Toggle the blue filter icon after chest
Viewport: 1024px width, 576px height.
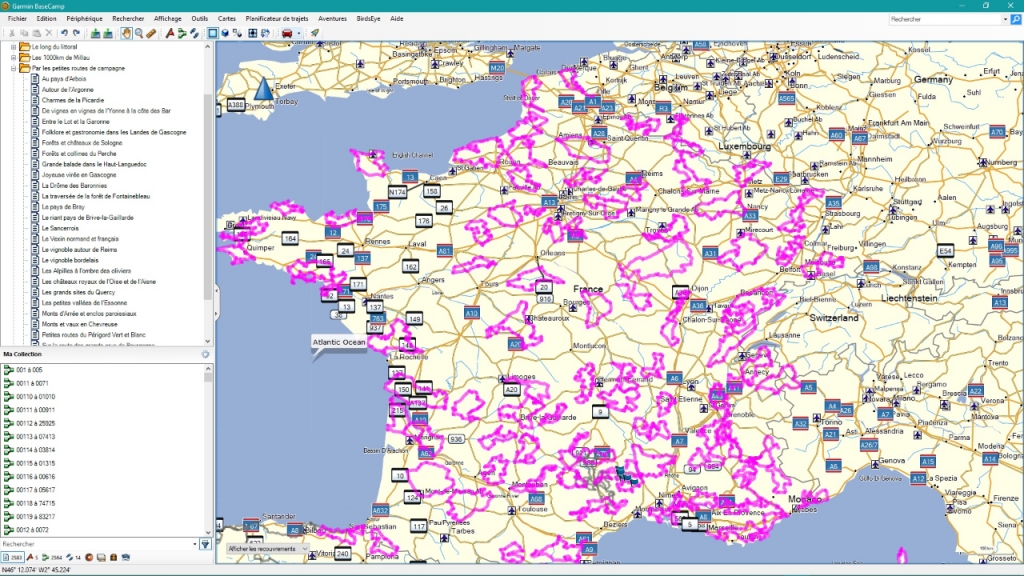126,557
